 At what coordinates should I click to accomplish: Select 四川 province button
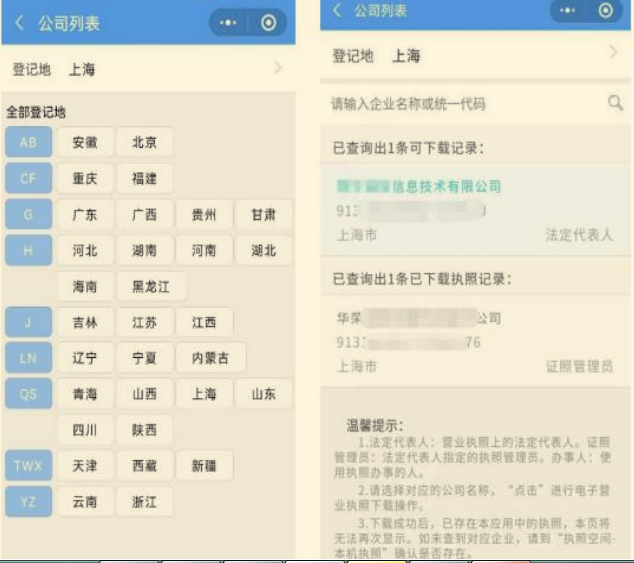point(85,430)
